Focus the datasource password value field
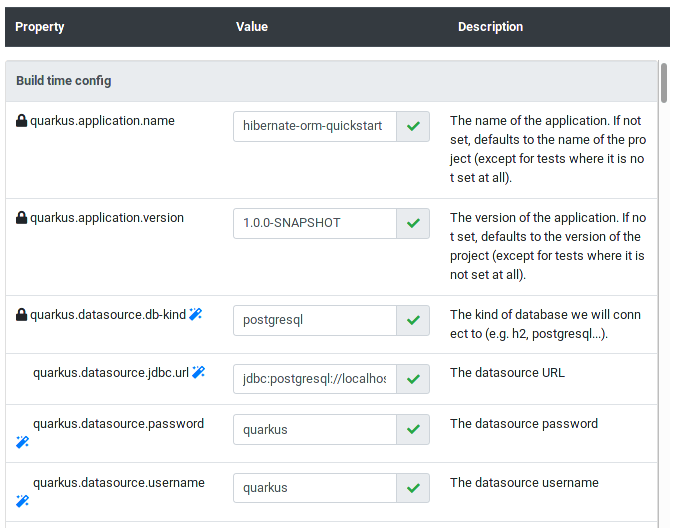Screen dimensions: 674x528 coord(315,430)
